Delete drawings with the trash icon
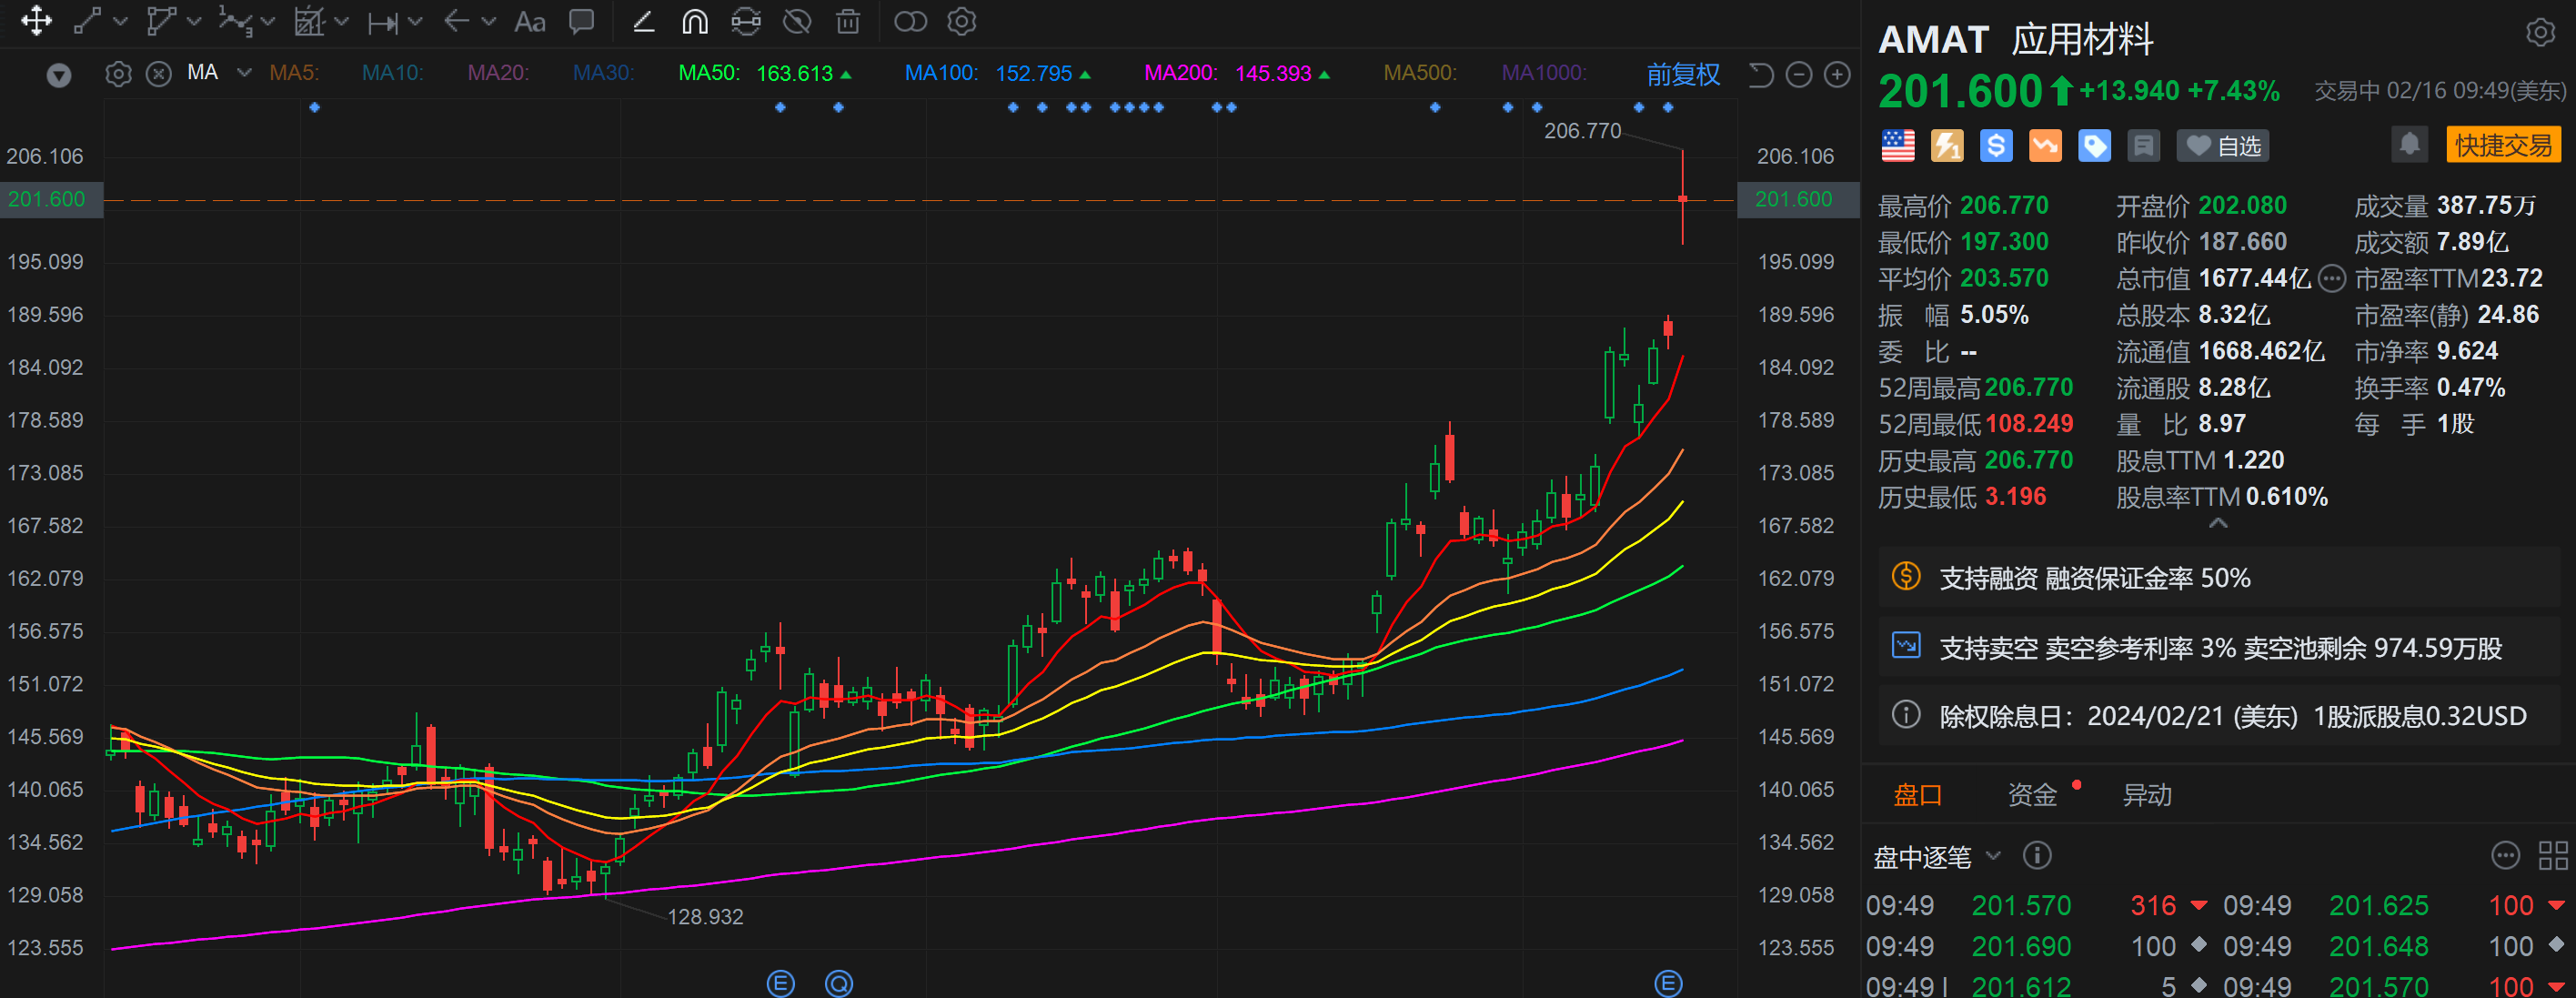2576x998 pixels. click(848, 21)
